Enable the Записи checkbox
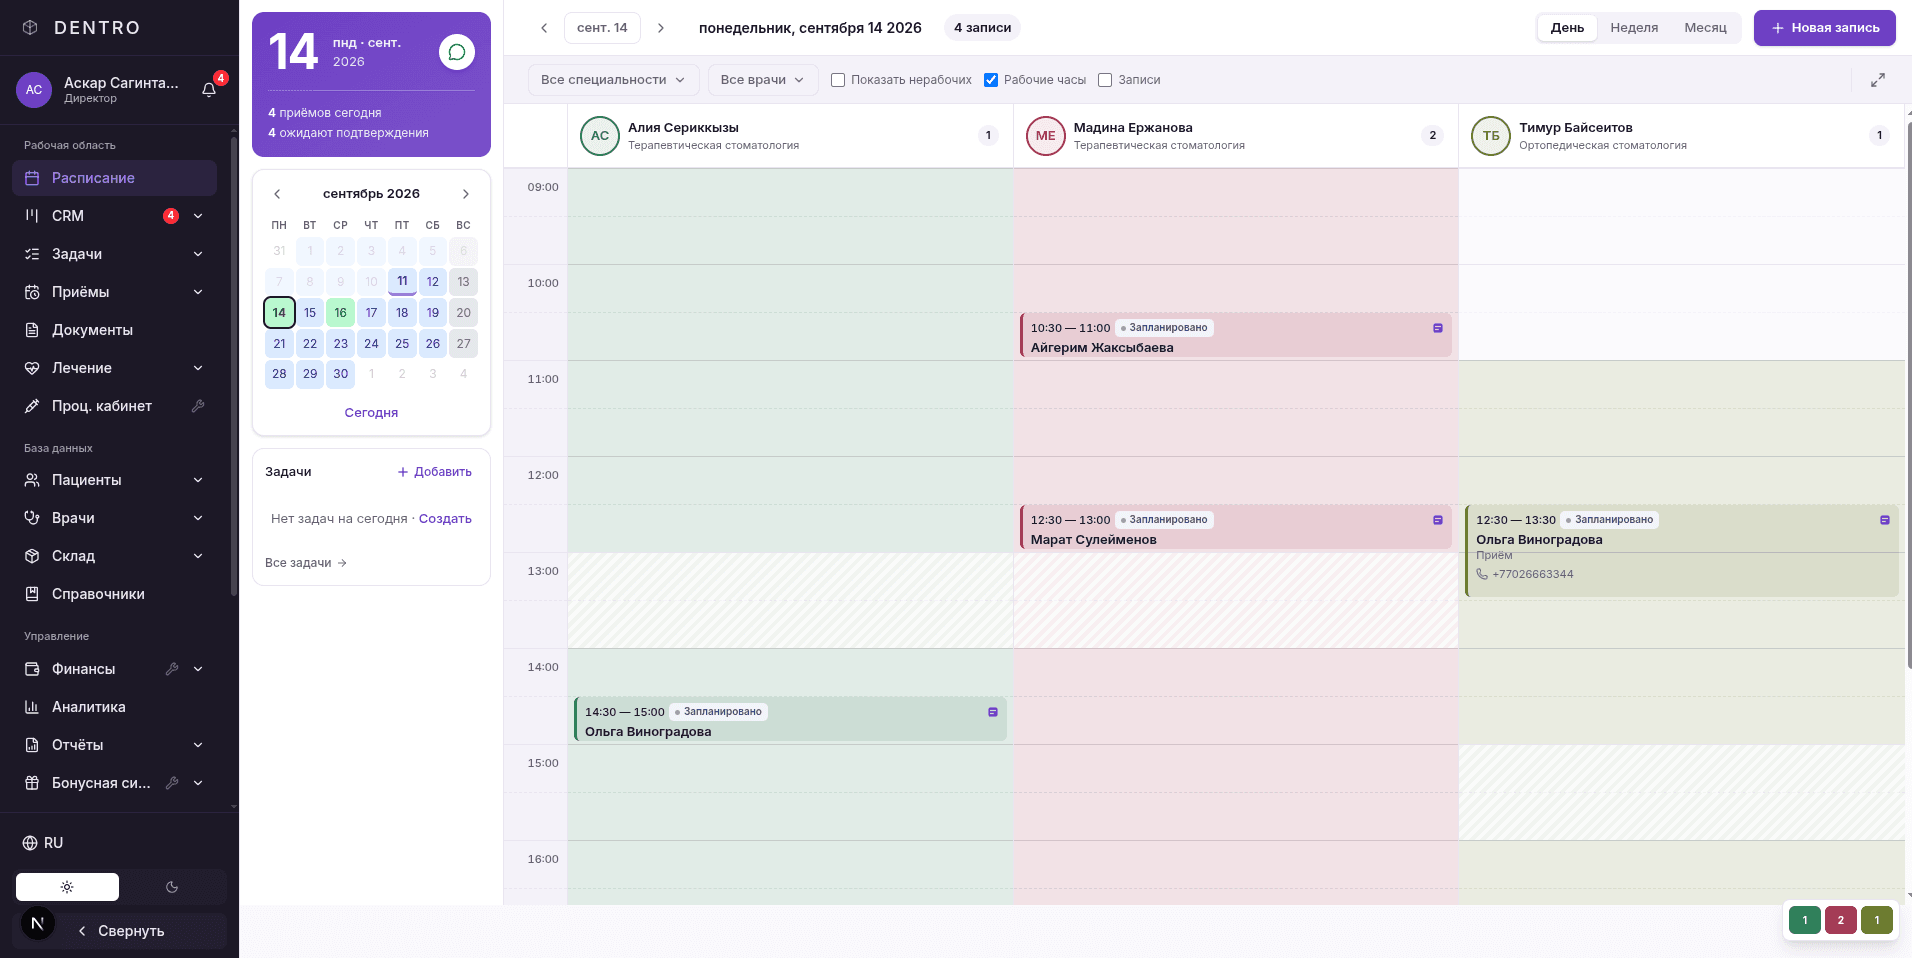Viewport: 1912px width, 958px height. pyautogui.click(x=1105, y=80)
